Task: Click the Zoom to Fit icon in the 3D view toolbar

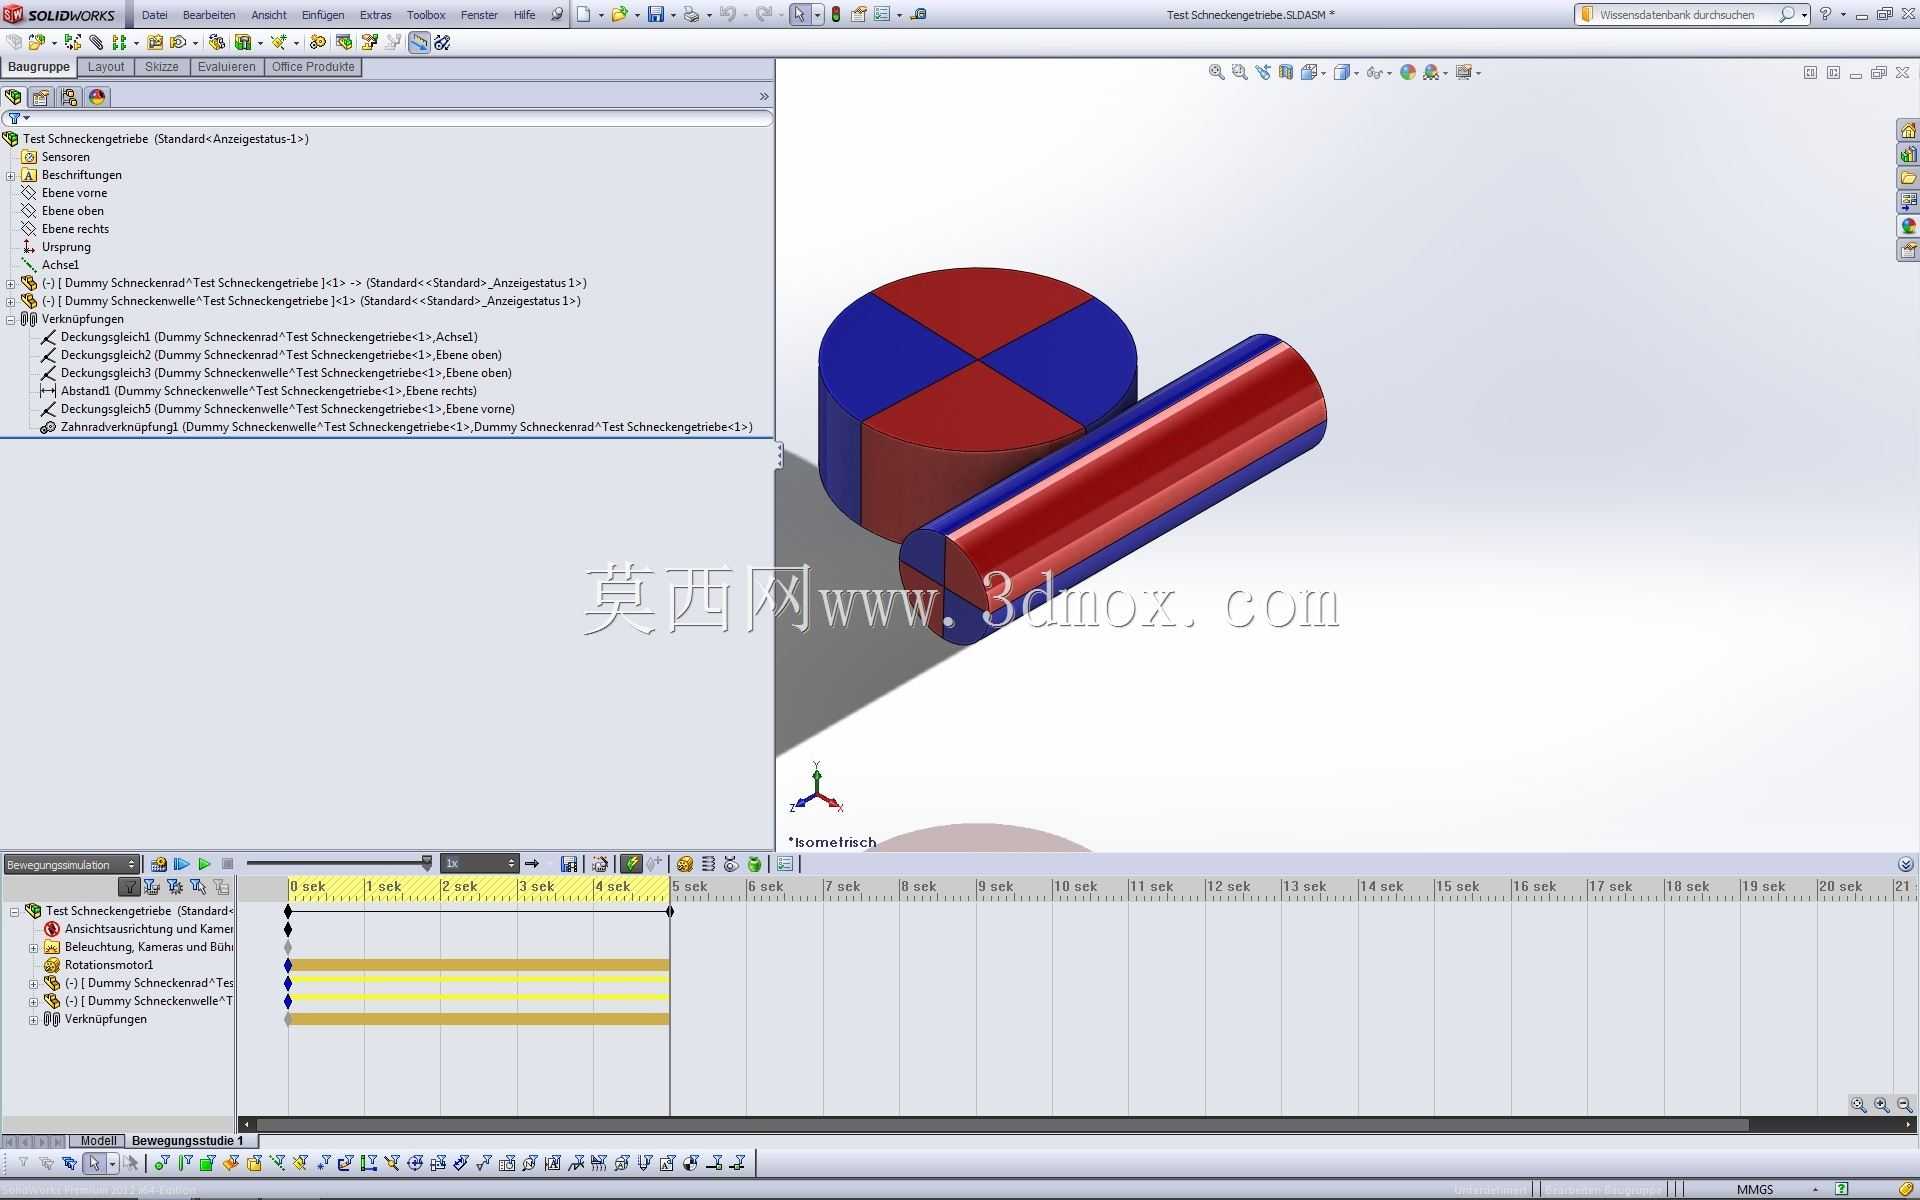Action: click(x=1216, y=72)
